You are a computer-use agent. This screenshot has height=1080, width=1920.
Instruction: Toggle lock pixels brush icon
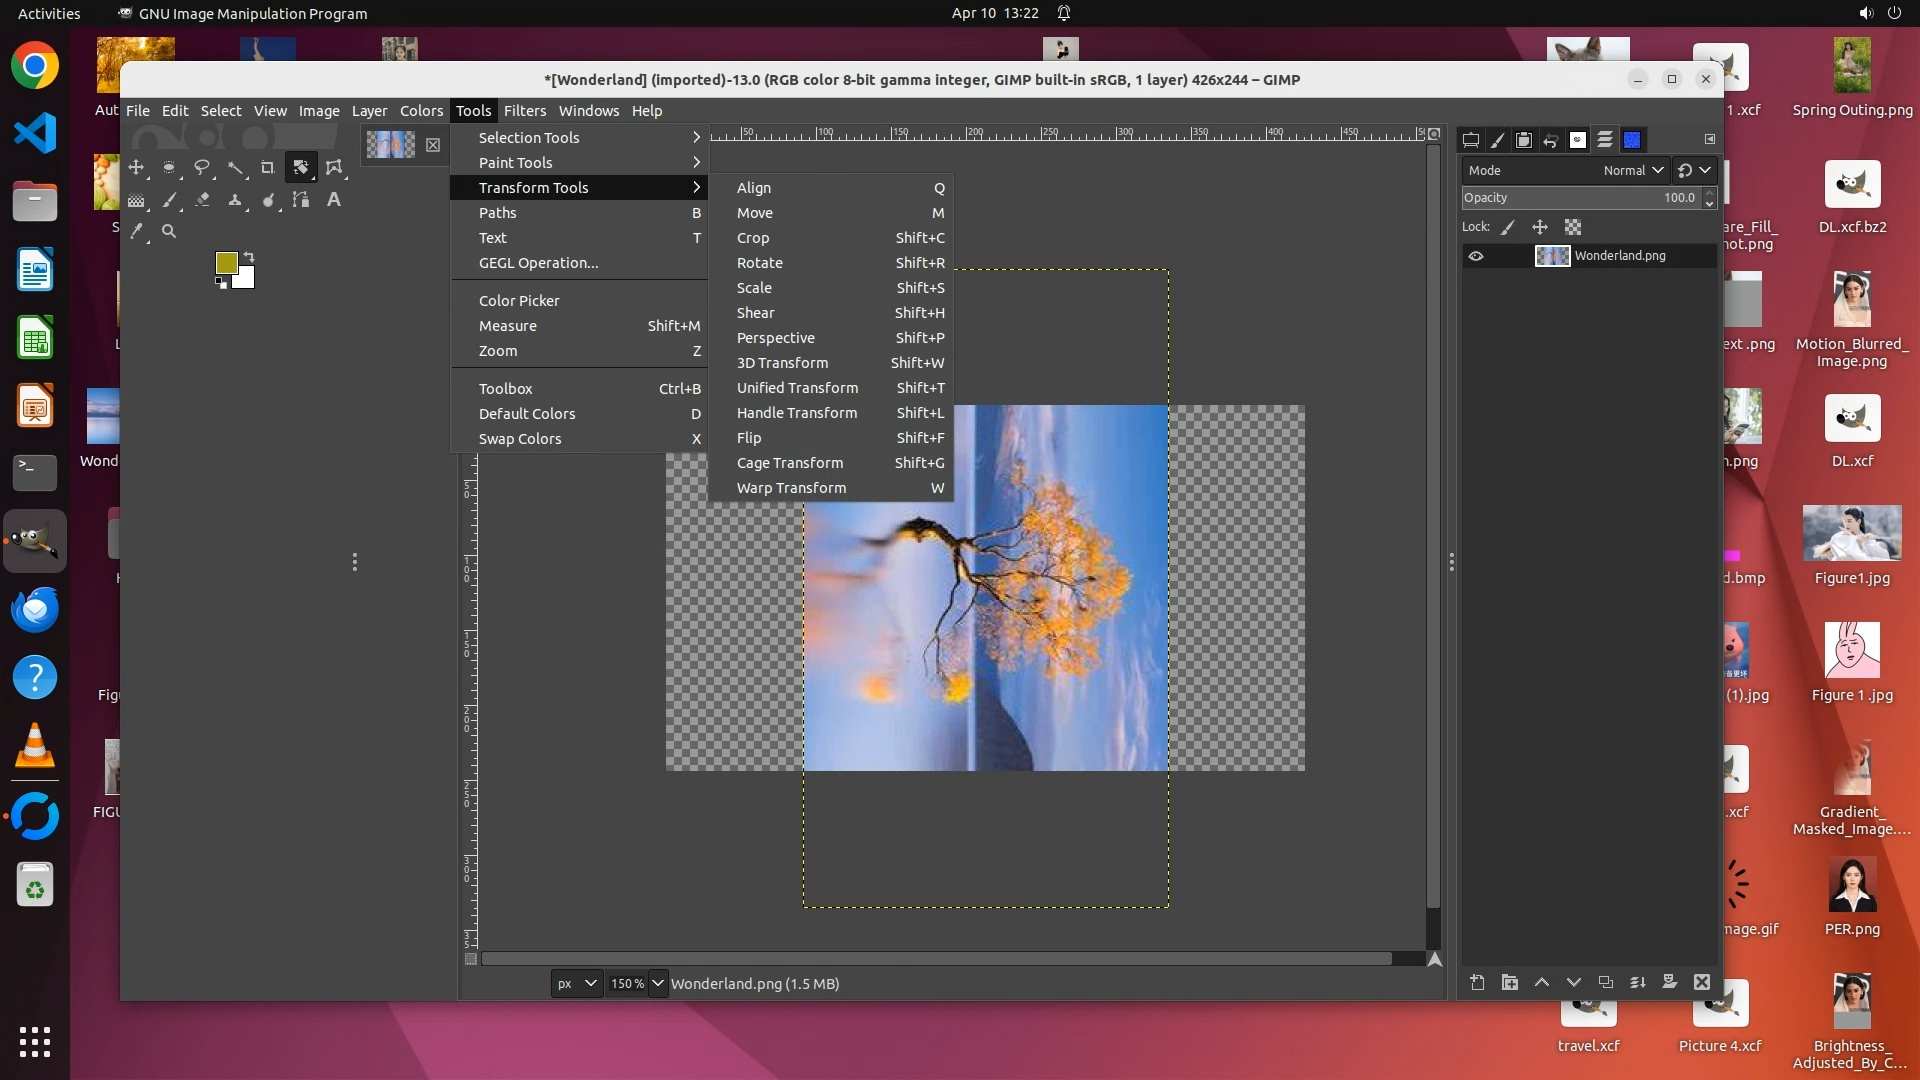[x=1508, y=227]
